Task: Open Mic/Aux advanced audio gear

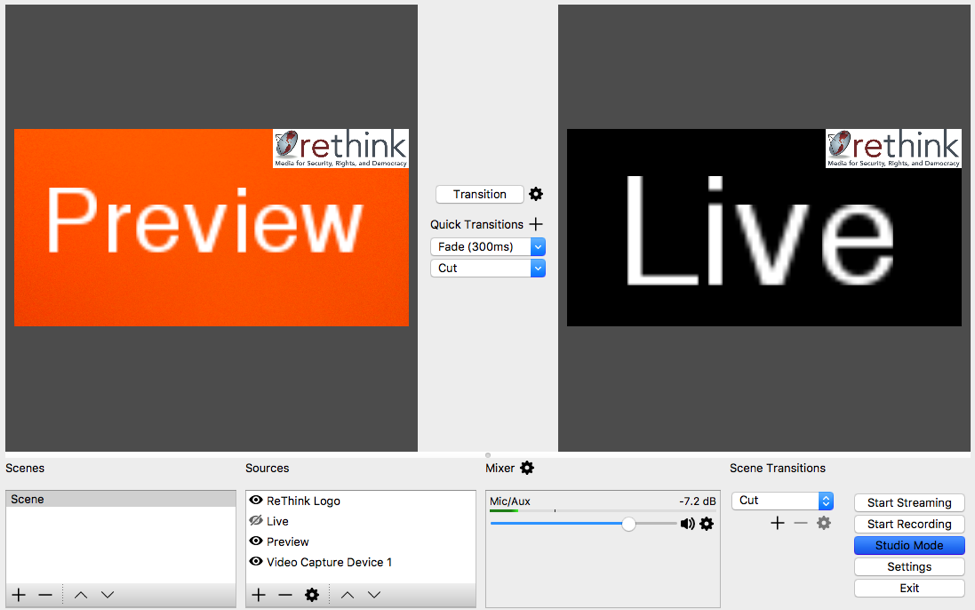Action: 706,524
